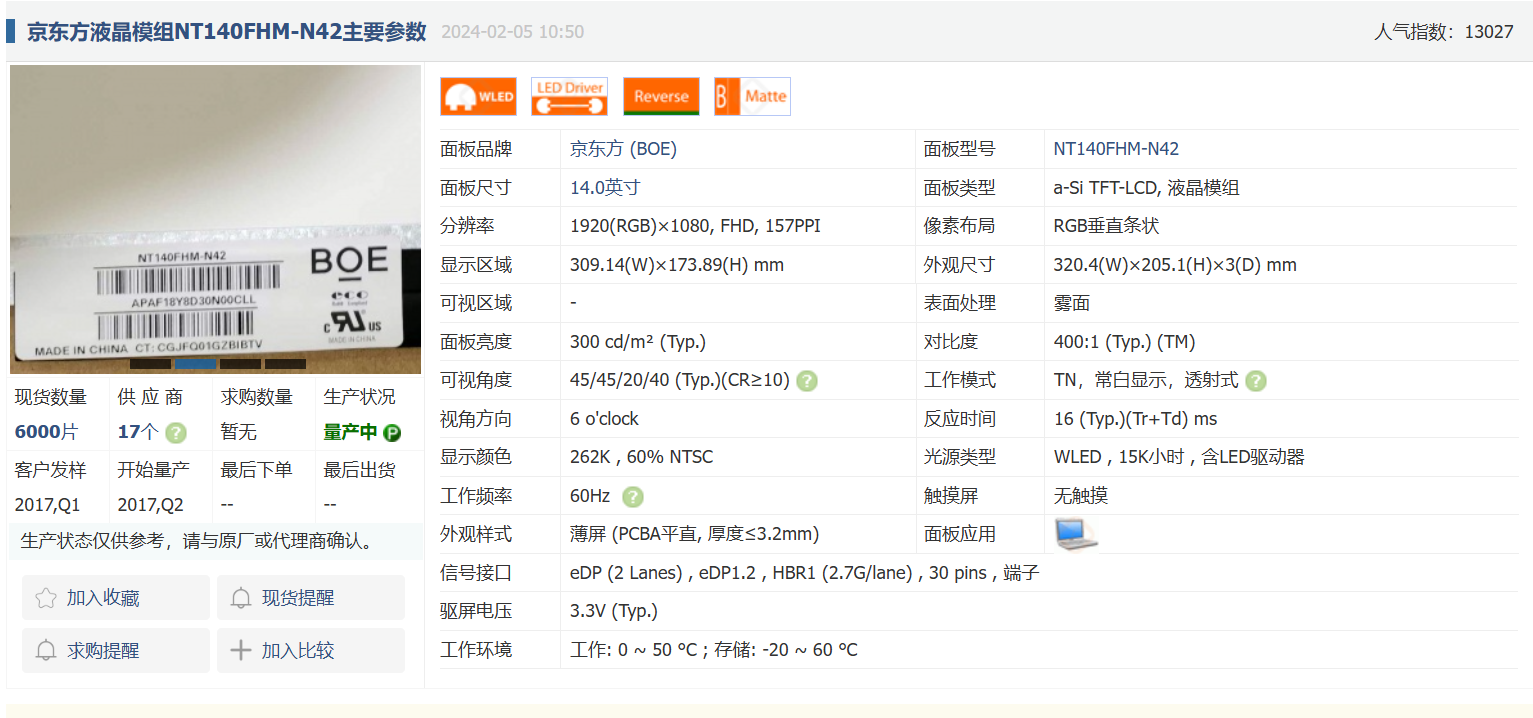Click the 薄屏 (PCBA平直, 厚度≤3.2mm) value

click(695, 534)
